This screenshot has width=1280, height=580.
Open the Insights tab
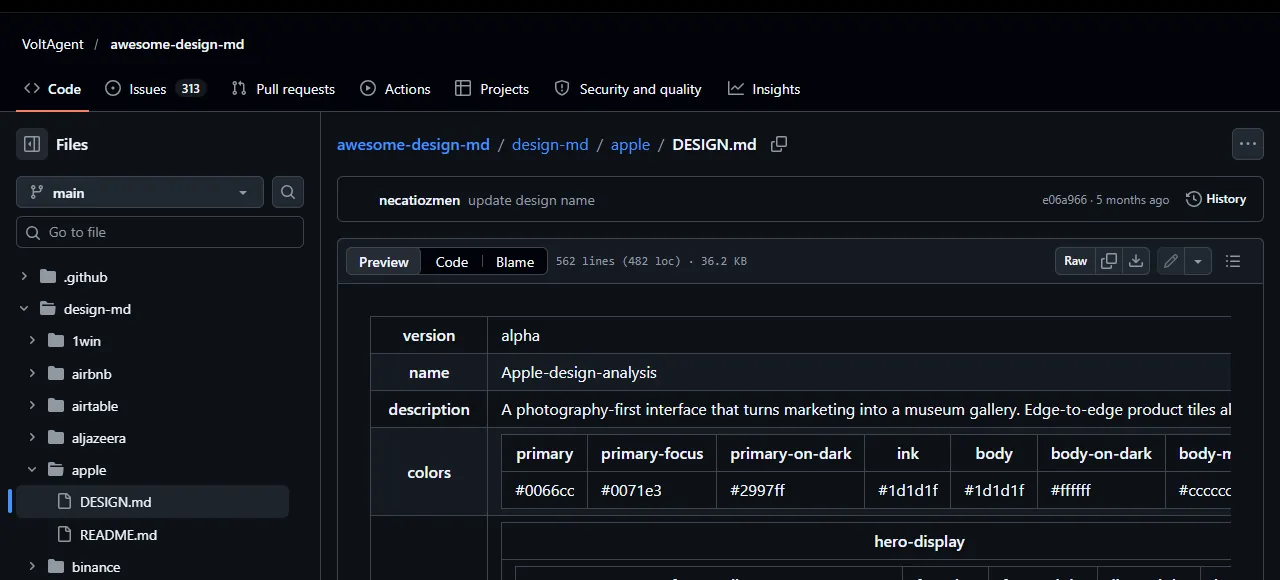[764, 89]
